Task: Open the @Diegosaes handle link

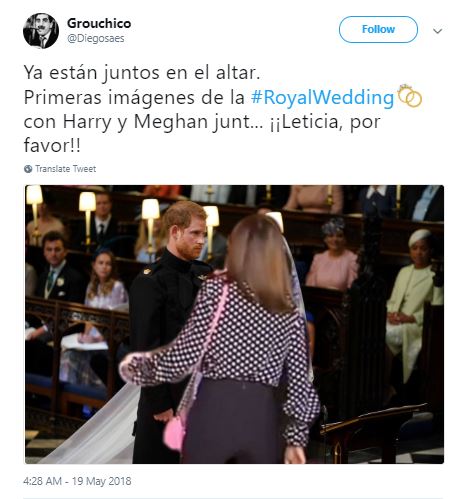Action: pyautogui.click(x=96, y=39)
